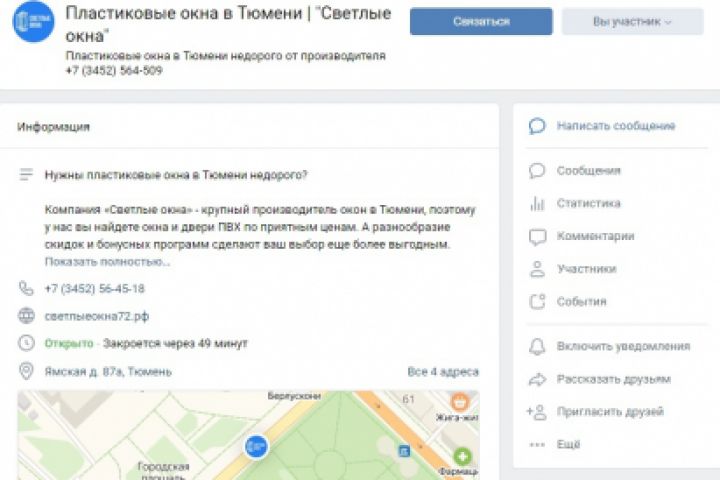Click the Написать сообщение speech bubble icon
This screenshot has height=480, width=720.
click(538, 127)
